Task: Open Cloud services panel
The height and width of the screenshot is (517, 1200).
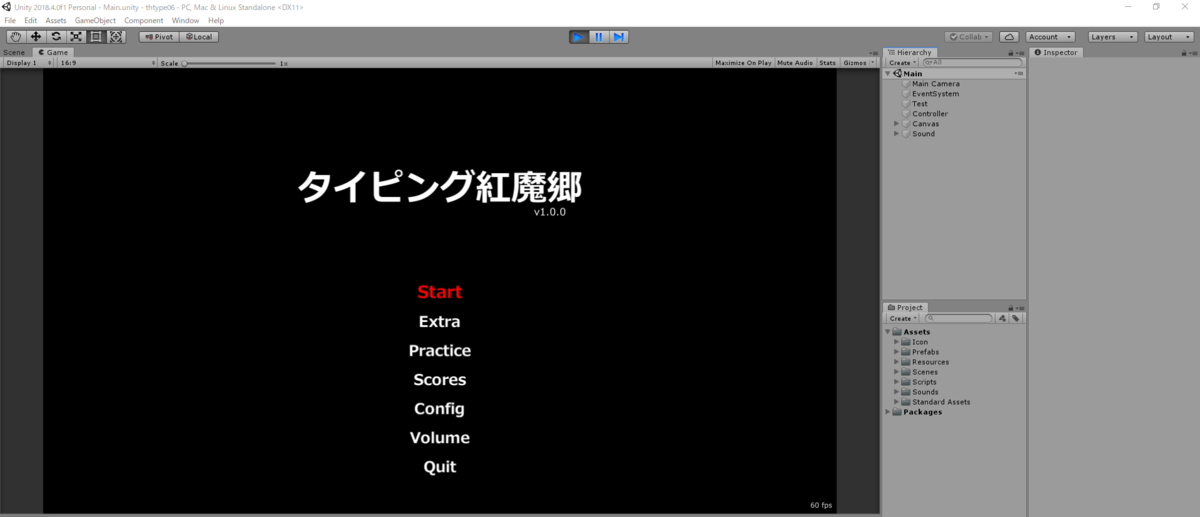Action: tap(1009, 37)
